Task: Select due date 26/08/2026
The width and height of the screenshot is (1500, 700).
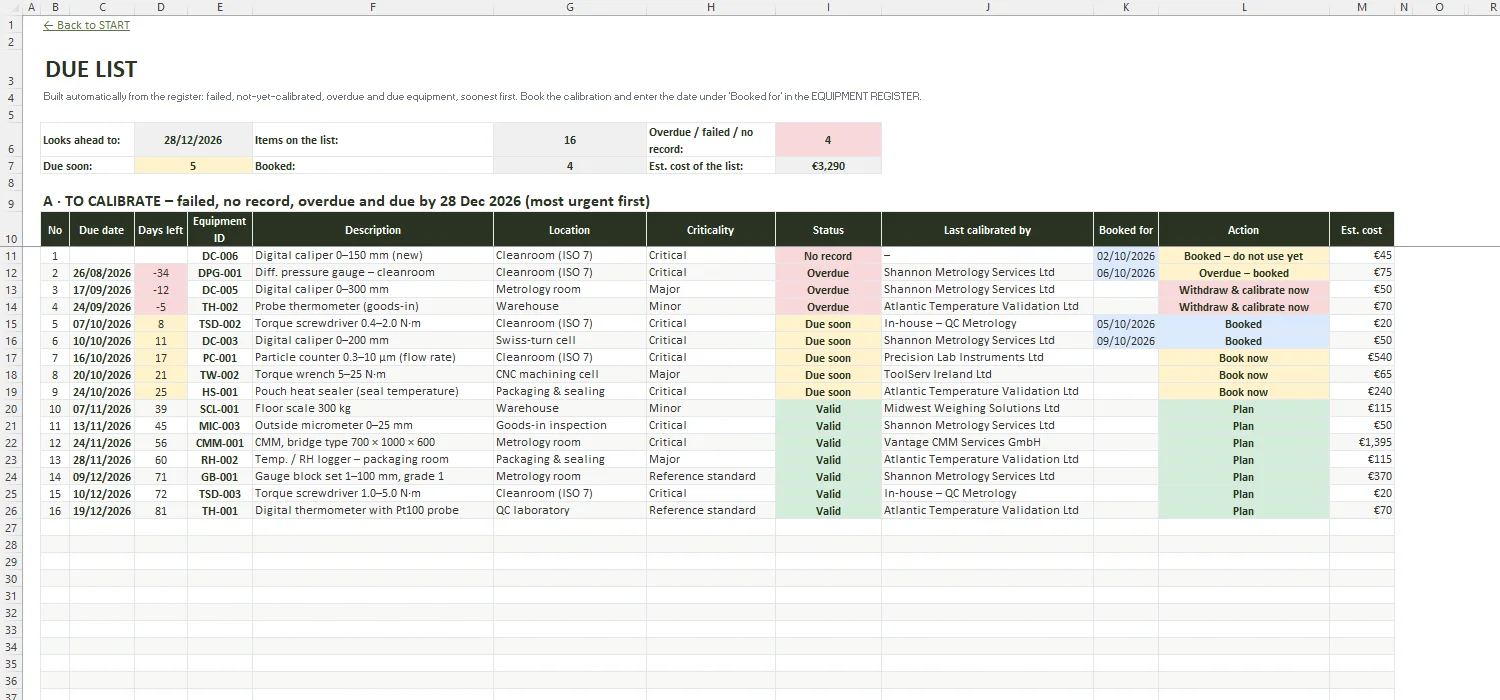Action: click(x=102, y=273)
